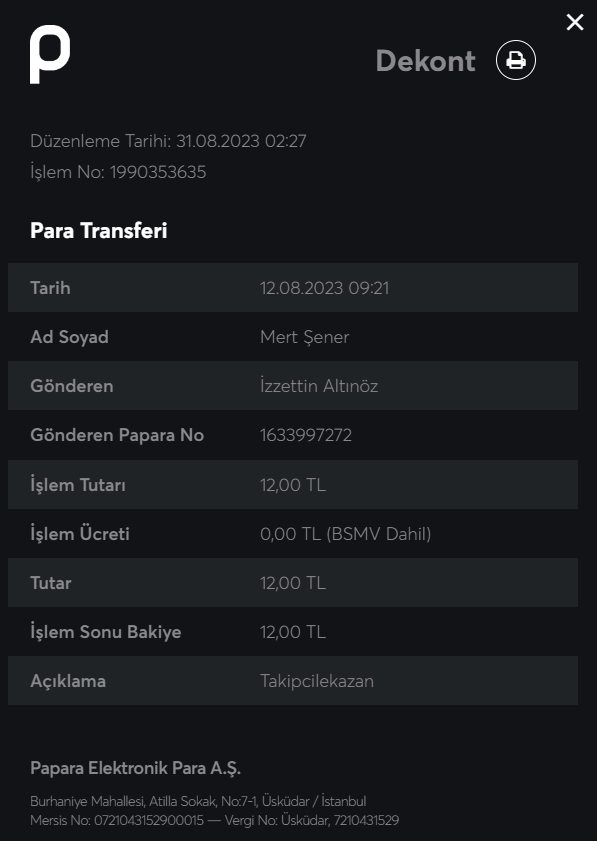Print the receipt using the printer icon
Image resolution: width=597 pixels, height=841 pixels.
(x=515, y=60)
